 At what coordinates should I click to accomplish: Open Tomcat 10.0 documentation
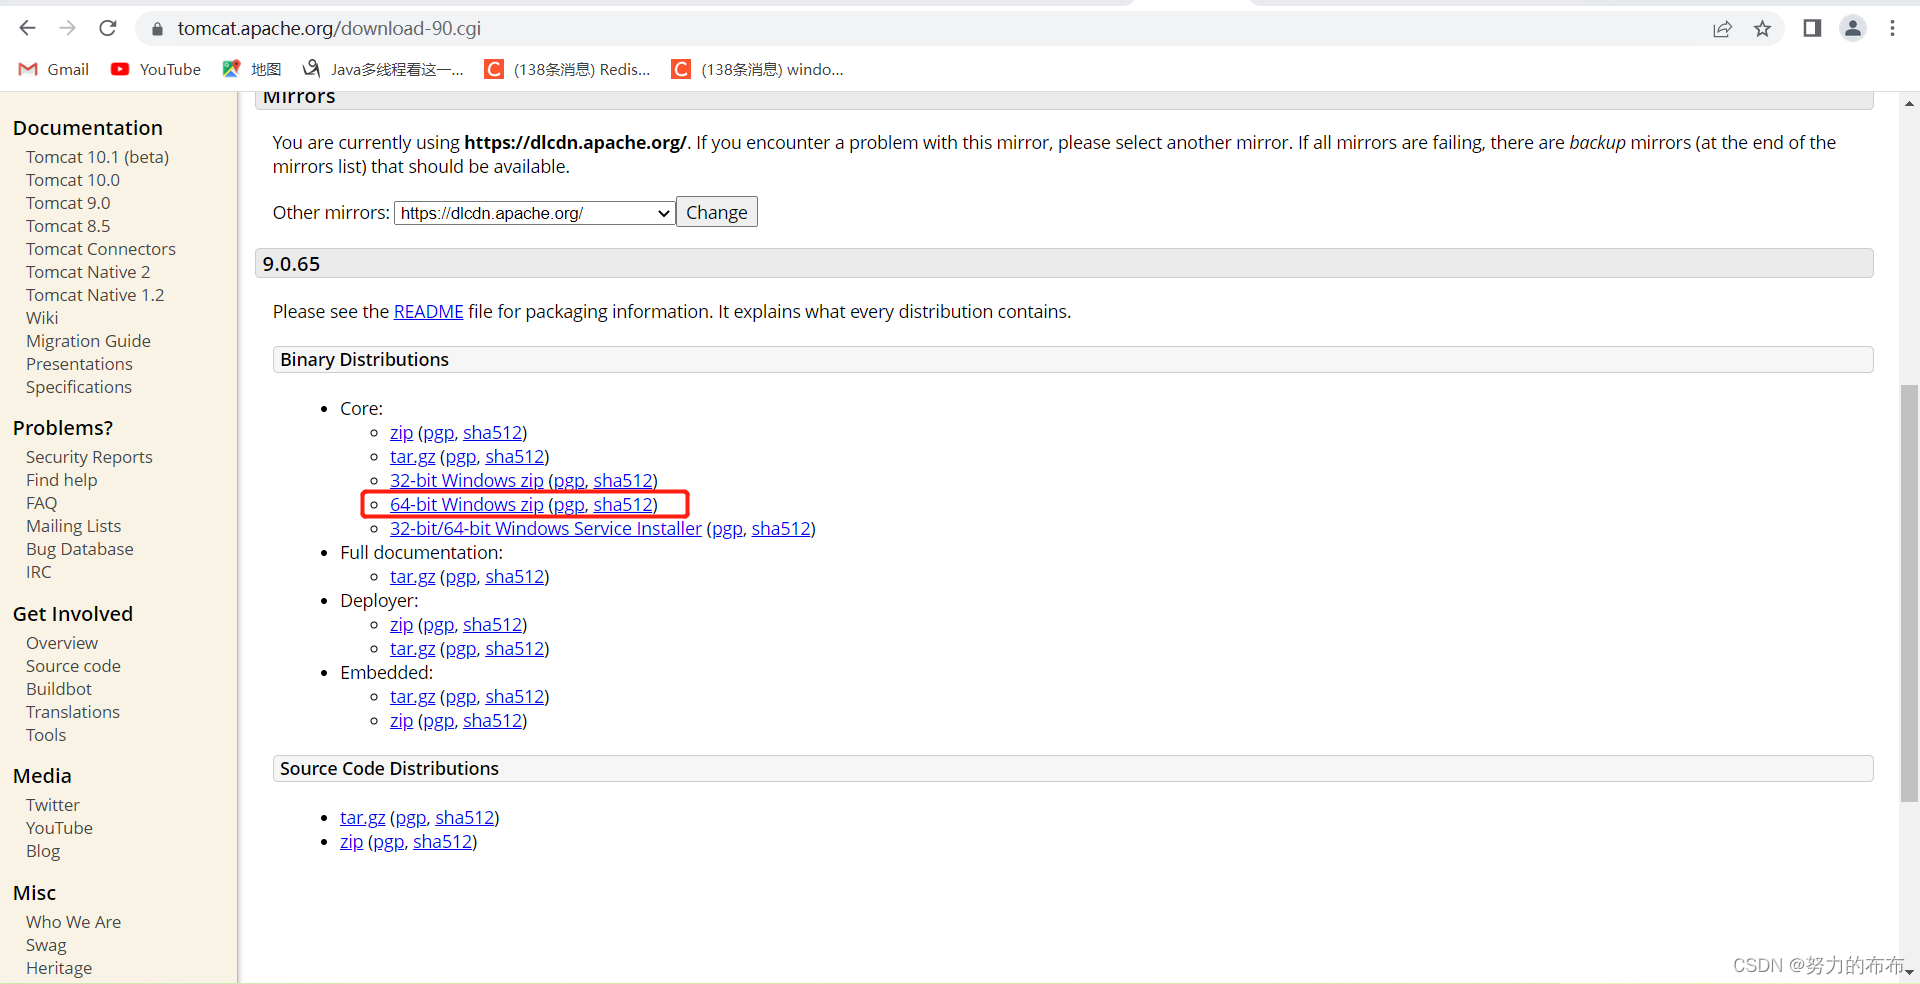coord(72,180)
